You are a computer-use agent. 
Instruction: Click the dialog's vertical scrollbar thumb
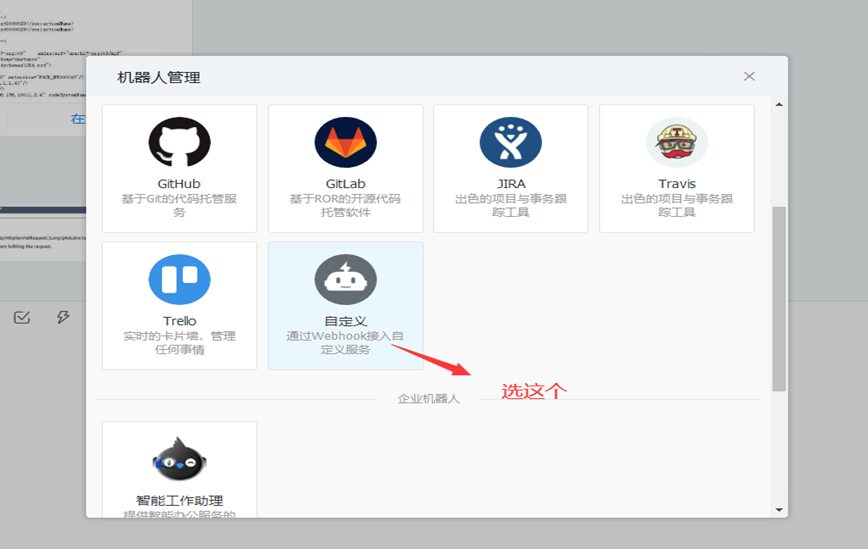pos(779,299)
